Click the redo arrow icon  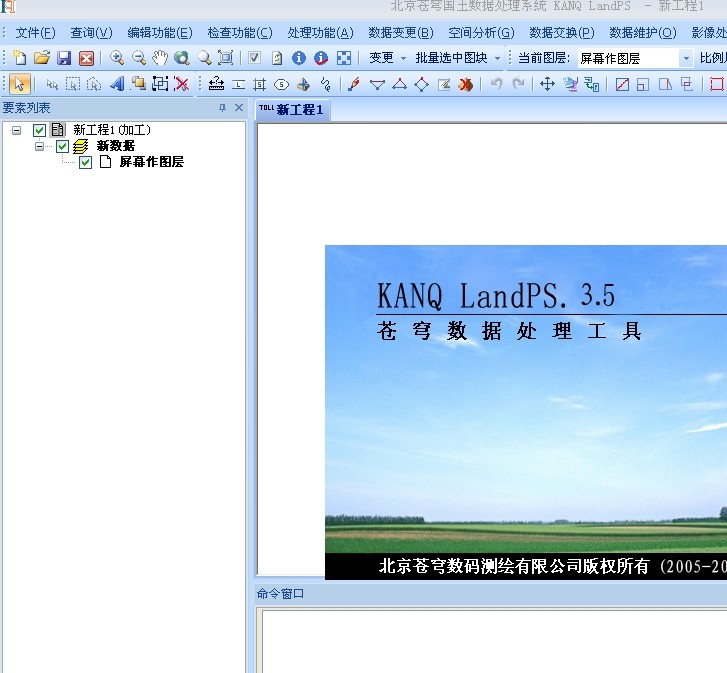pyautogui.click(x=518, y=84)
